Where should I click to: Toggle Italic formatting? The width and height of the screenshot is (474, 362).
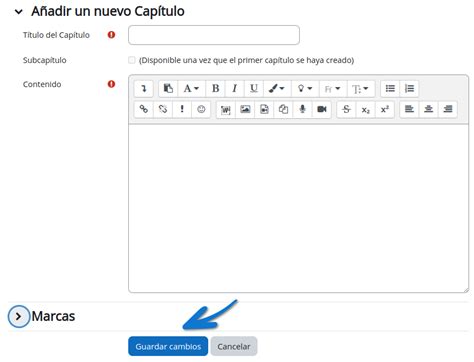click(x=235, y=89)
